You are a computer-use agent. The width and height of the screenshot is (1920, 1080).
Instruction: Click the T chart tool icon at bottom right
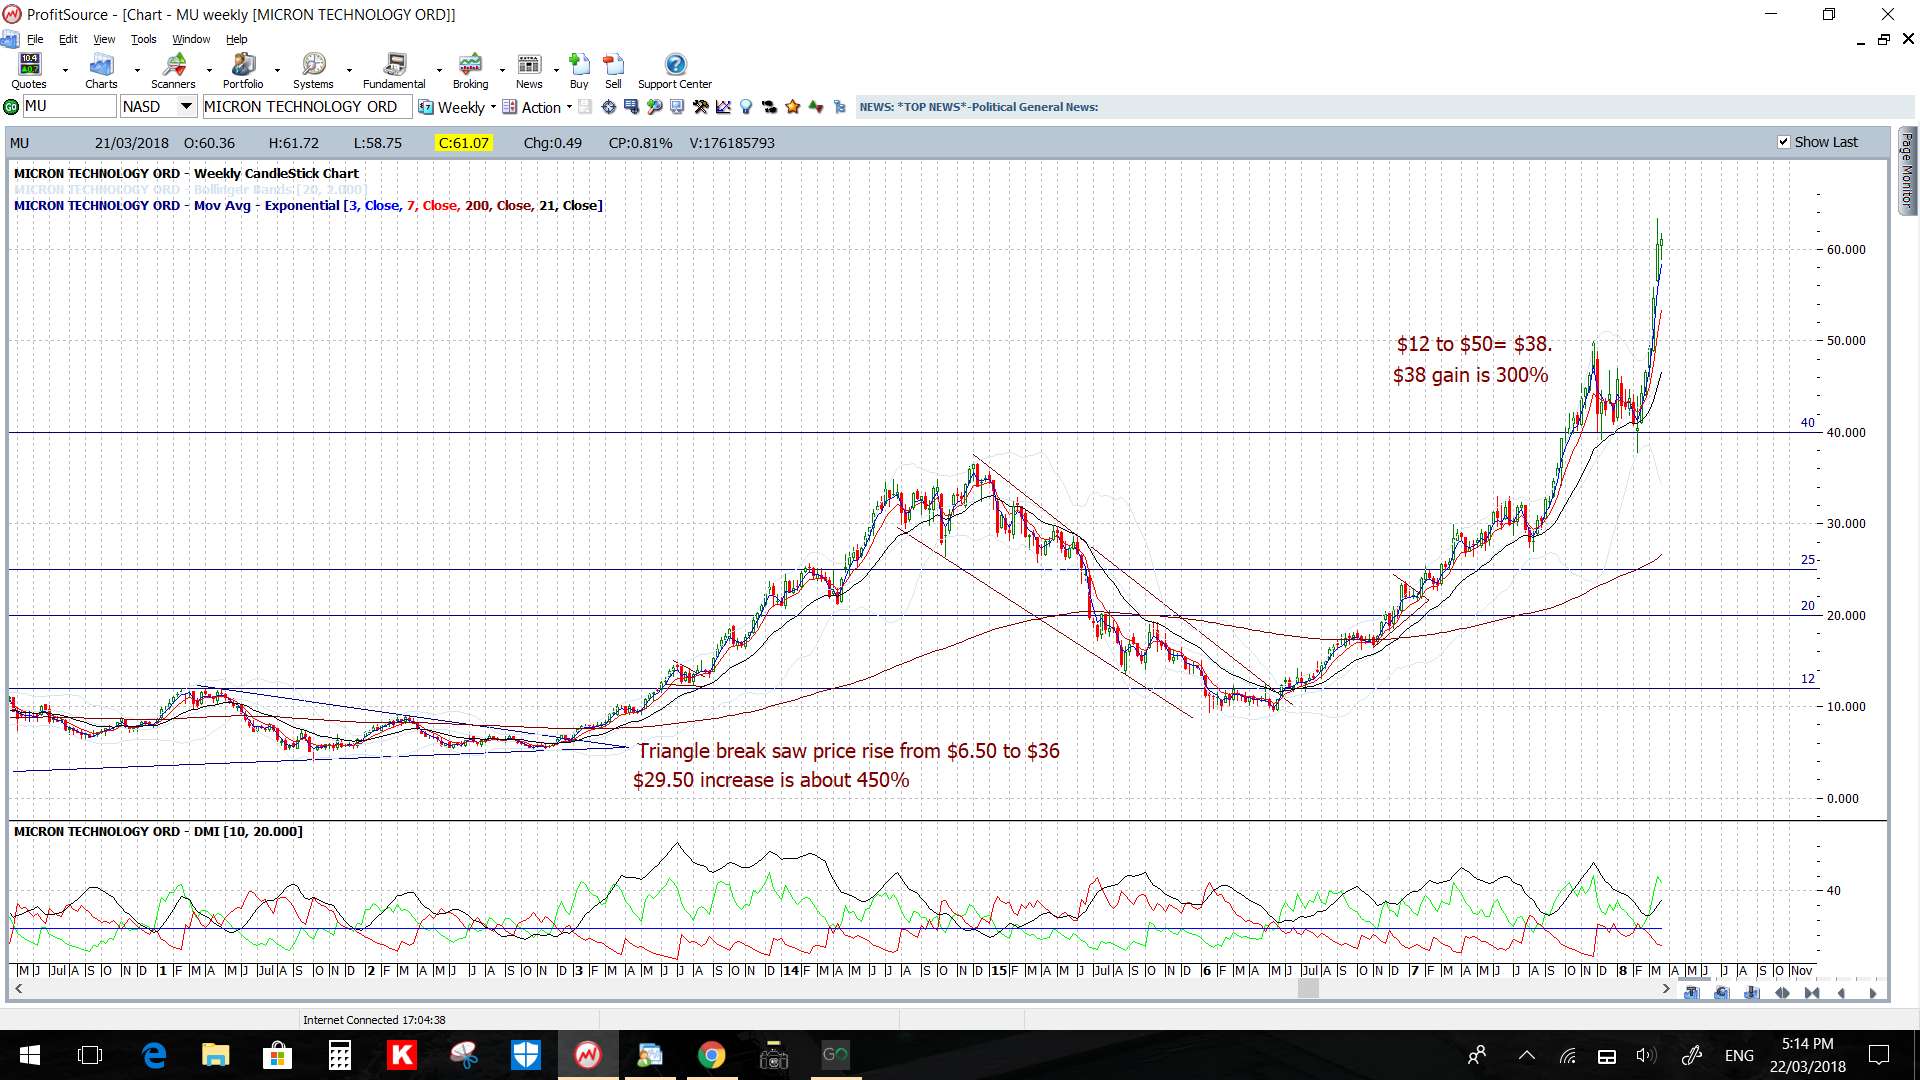click(x=1692, y=993)
